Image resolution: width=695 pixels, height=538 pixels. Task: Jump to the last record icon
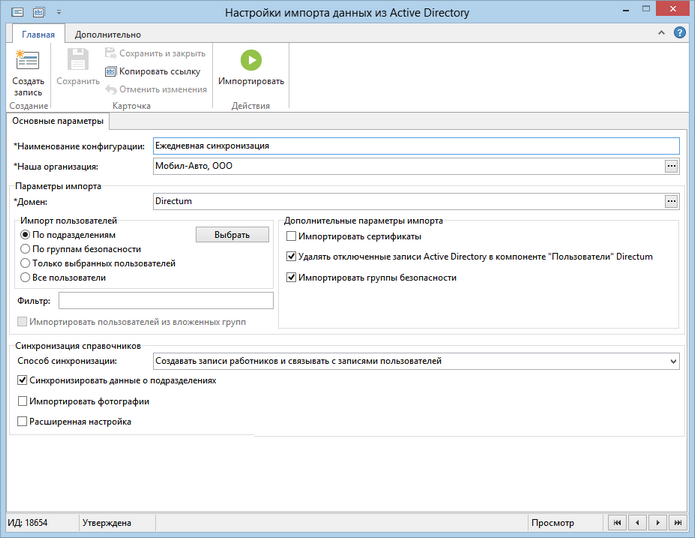[678, 522]
